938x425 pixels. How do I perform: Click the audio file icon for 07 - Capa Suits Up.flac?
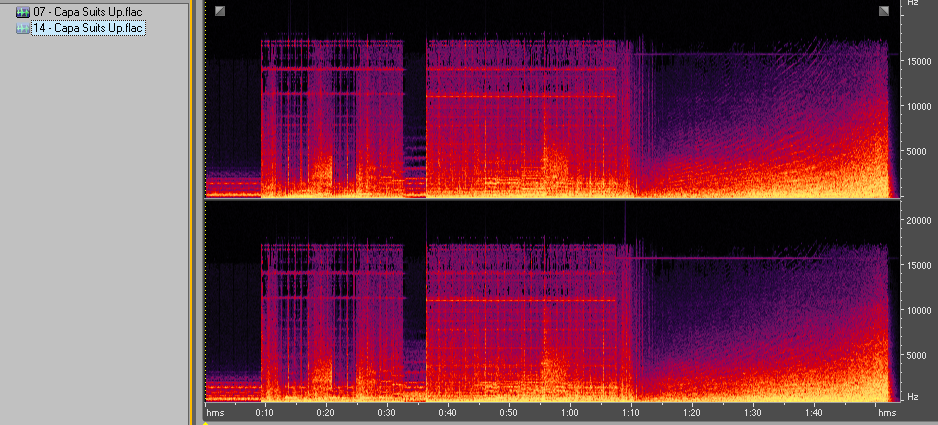click(x=23, y=12)
